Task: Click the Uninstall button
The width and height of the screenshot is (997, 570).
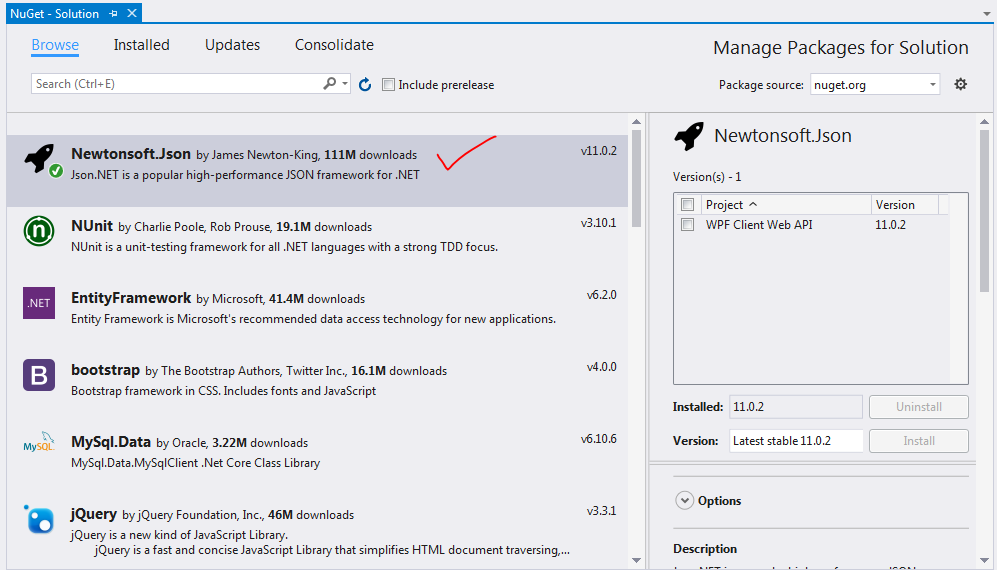Action: (919, 407)
